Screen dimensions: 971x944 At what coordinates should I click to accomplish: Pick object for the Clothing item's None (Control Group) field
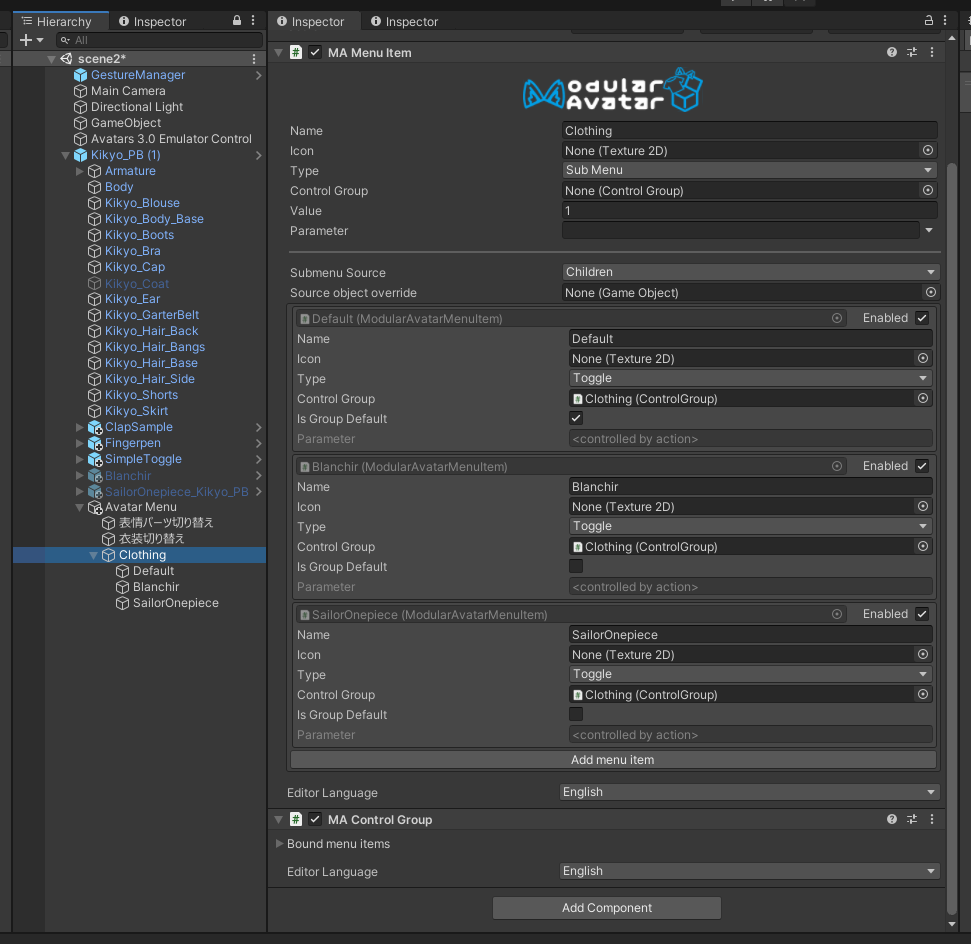pos(928,191)
